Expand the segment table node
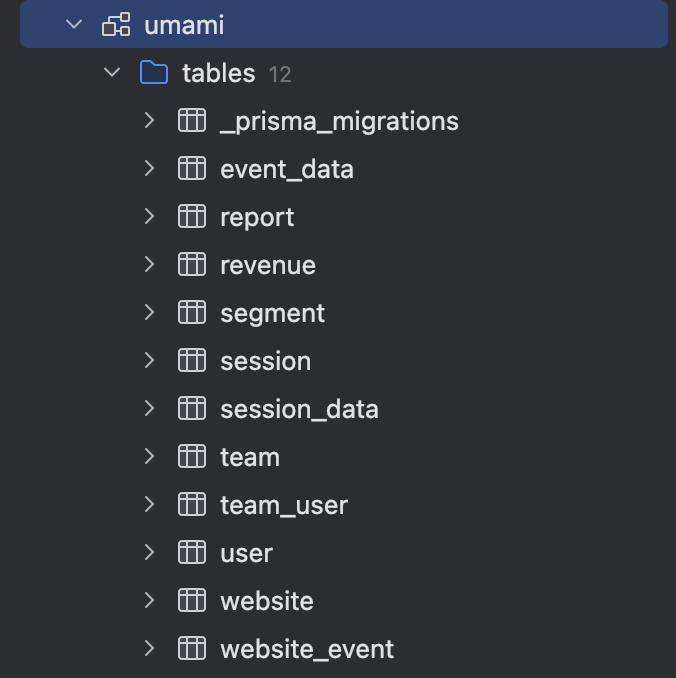The width and height of the screenshot is (676, 678). pyautogui.click(x=149, y=313)
